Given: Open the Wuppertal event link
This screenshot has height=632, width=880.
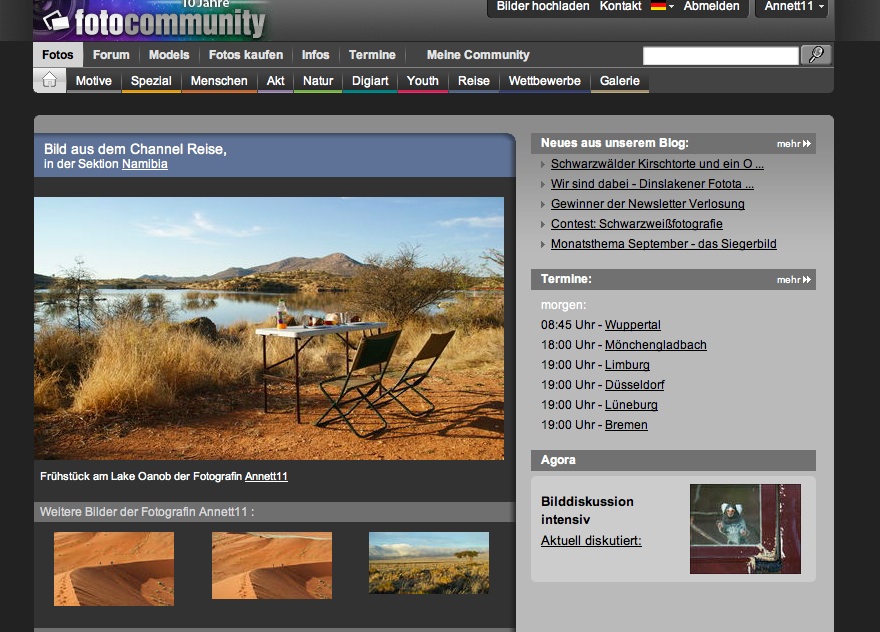Looking at the screenshot, I should click(632, 325).
